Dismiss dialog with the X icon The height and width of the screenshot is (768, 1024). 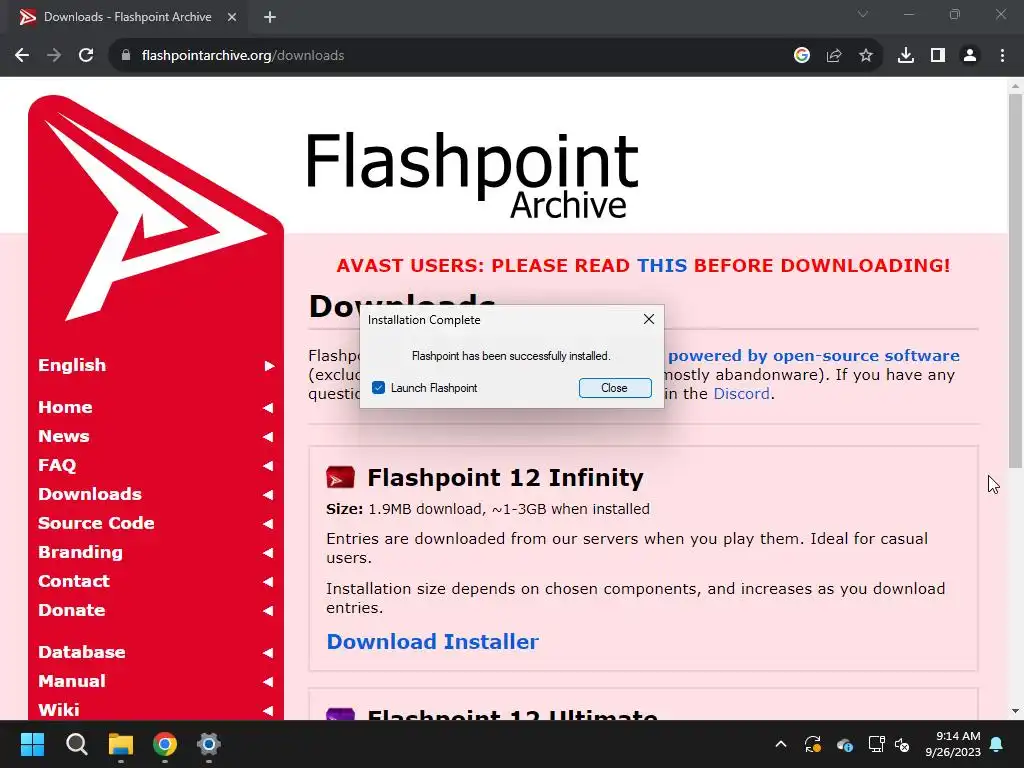pos(648,319)
